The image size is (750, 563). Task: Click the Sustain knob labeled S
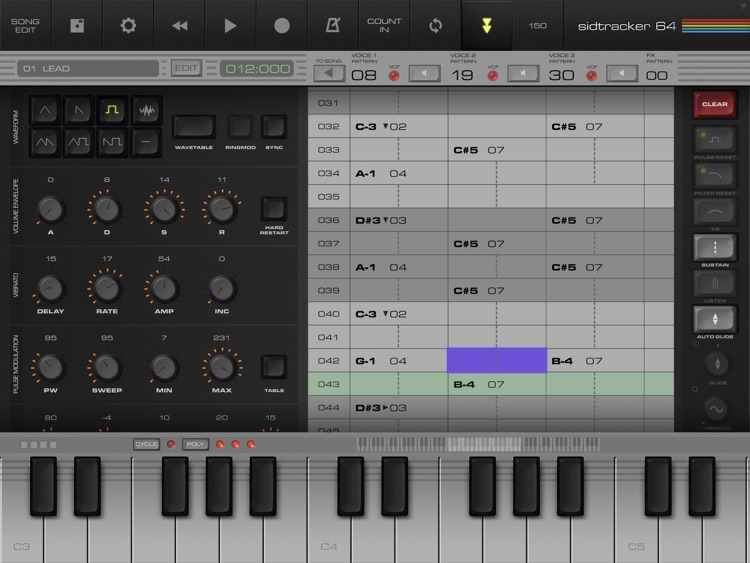coord(164,210)
